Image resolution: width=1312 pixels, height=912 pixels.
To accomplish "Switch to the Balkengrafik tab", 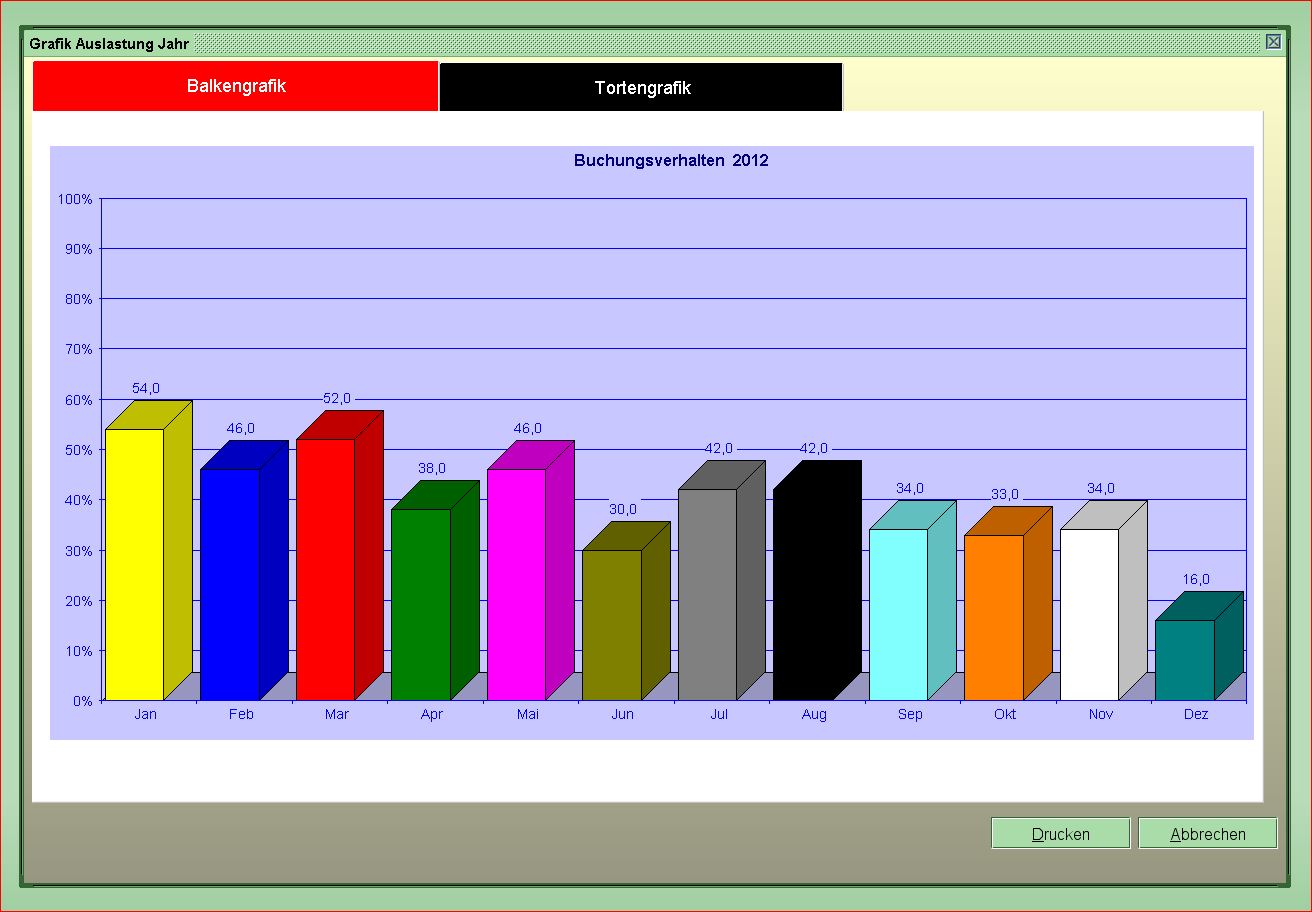I will (x=236, y=86).
